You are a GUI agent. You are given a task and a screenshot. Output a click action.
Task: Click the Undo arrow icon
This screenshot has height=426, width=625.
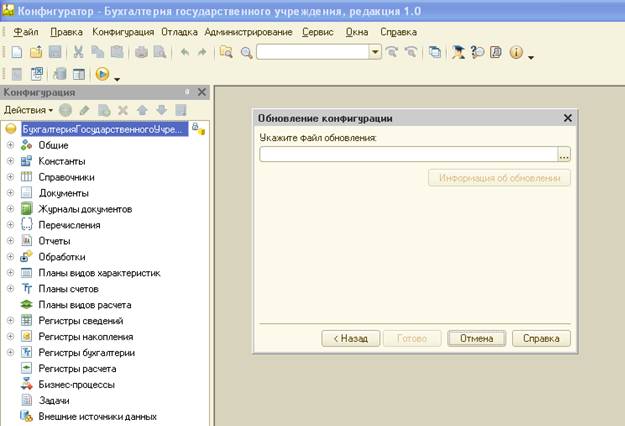tap(185, 52)
